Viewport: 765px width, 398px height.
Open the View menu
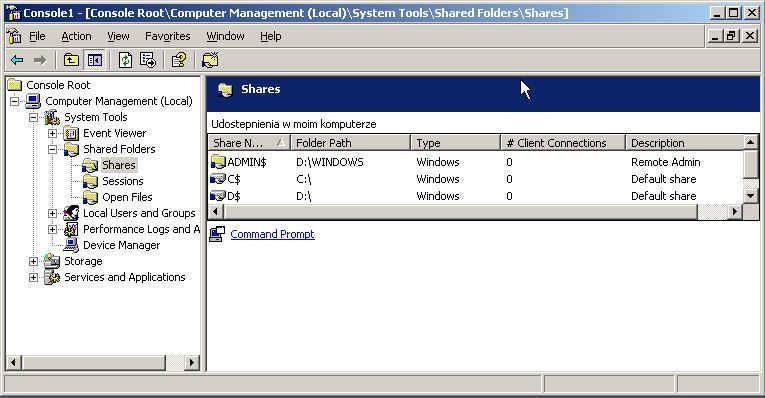point(118,36)
